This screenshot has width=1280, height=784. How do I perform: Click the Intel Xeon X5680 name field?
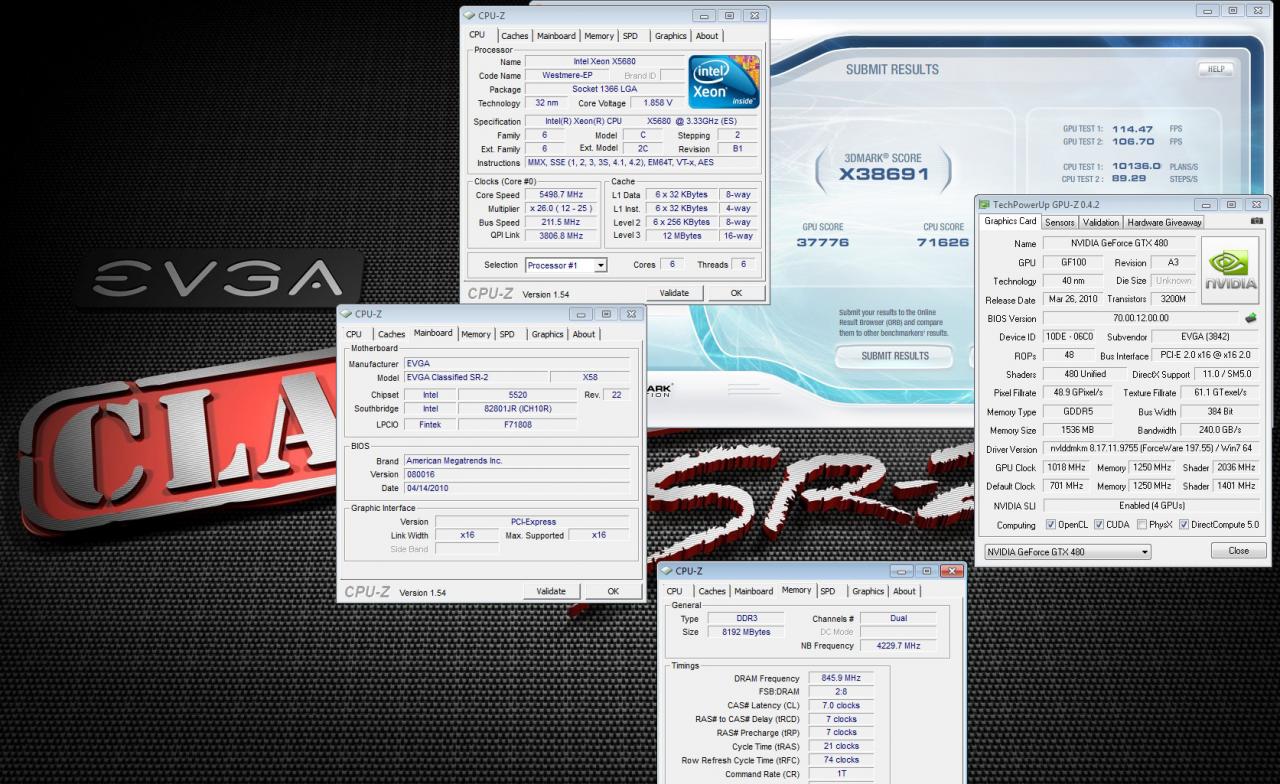603,62
